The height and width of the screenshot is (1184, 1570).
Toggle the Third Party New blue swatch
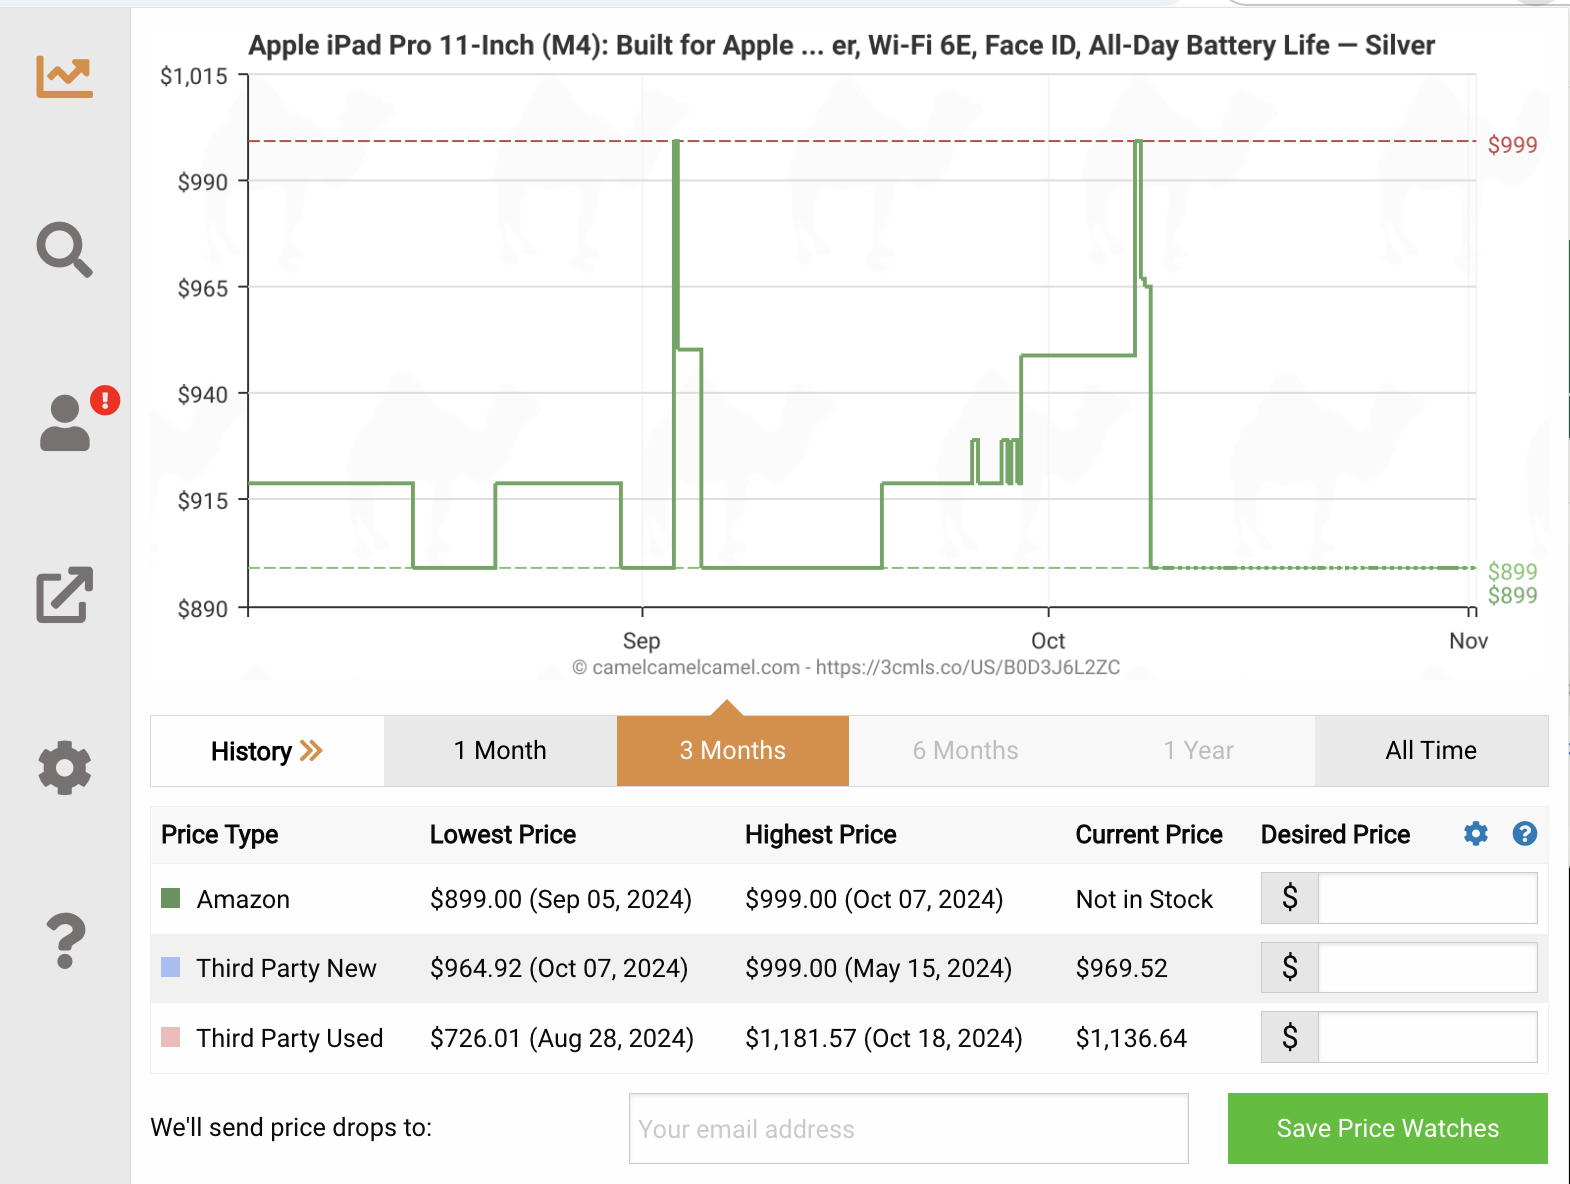[171, 967]
